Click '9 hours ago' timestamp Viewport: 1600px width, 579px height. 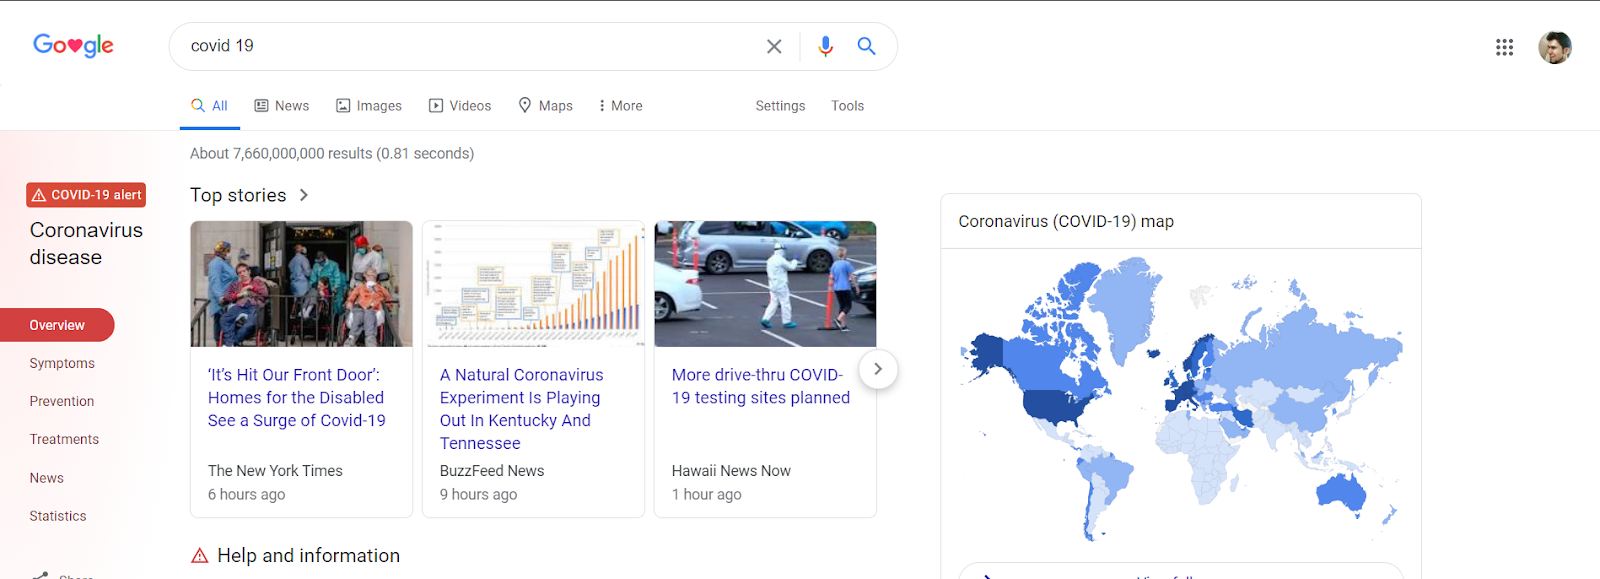click(x=479, y=495)
